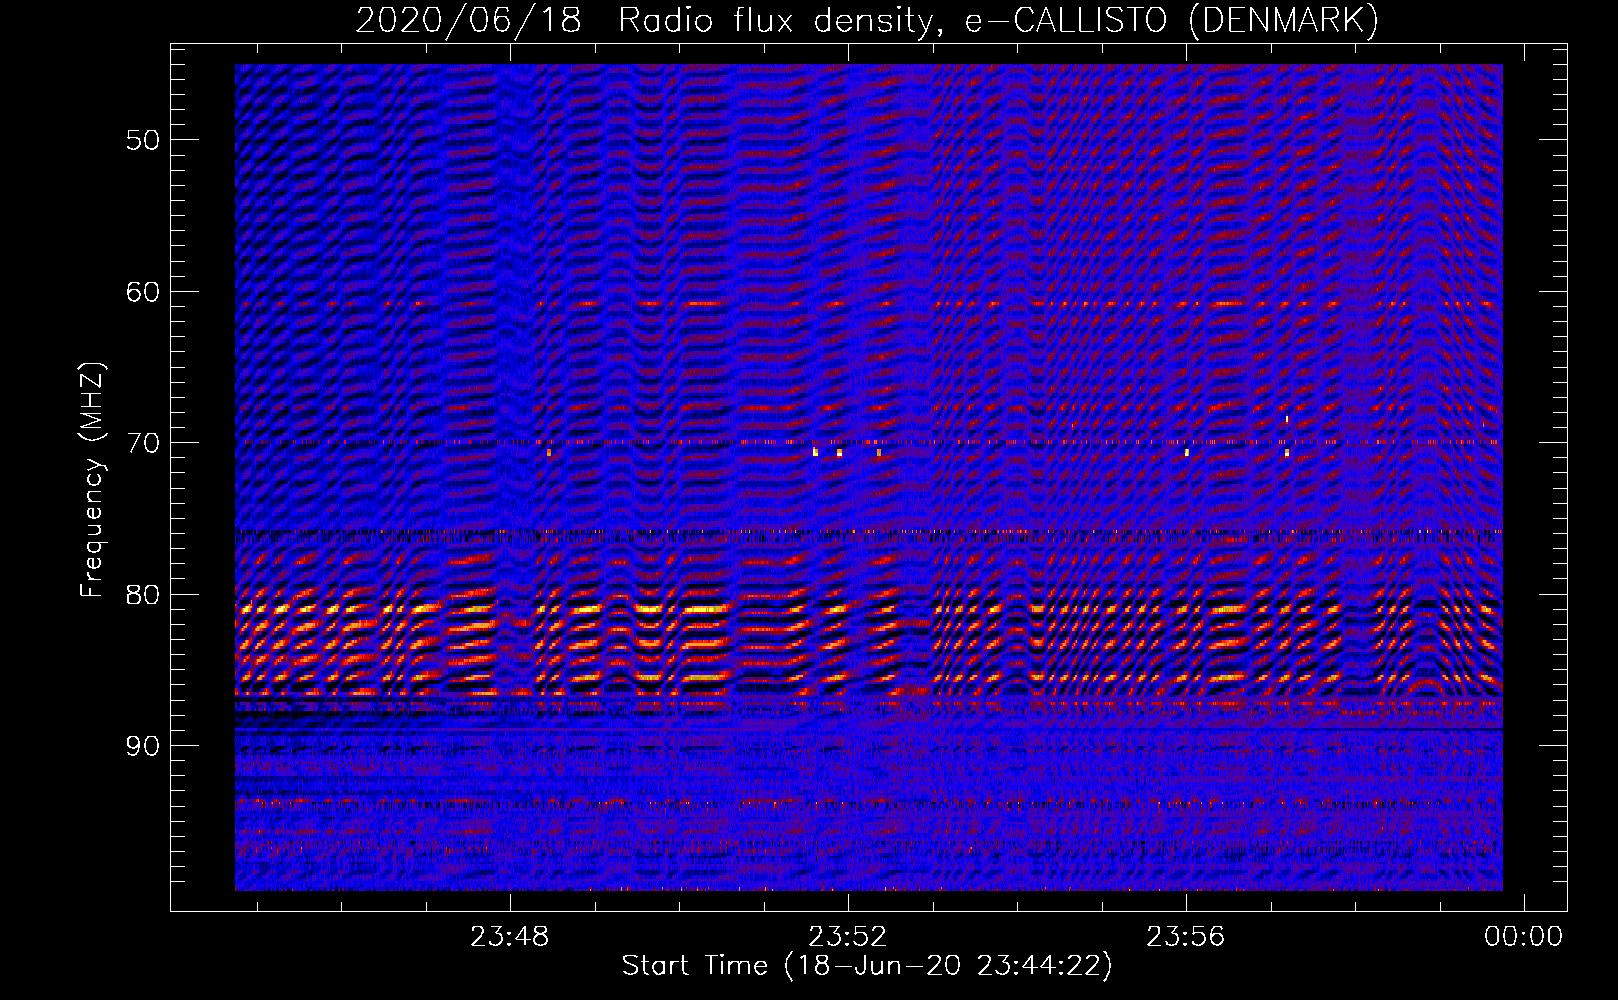1618x1000 pixels.
Task: Click the 23:52 time tick label
Action: (848, 937)
